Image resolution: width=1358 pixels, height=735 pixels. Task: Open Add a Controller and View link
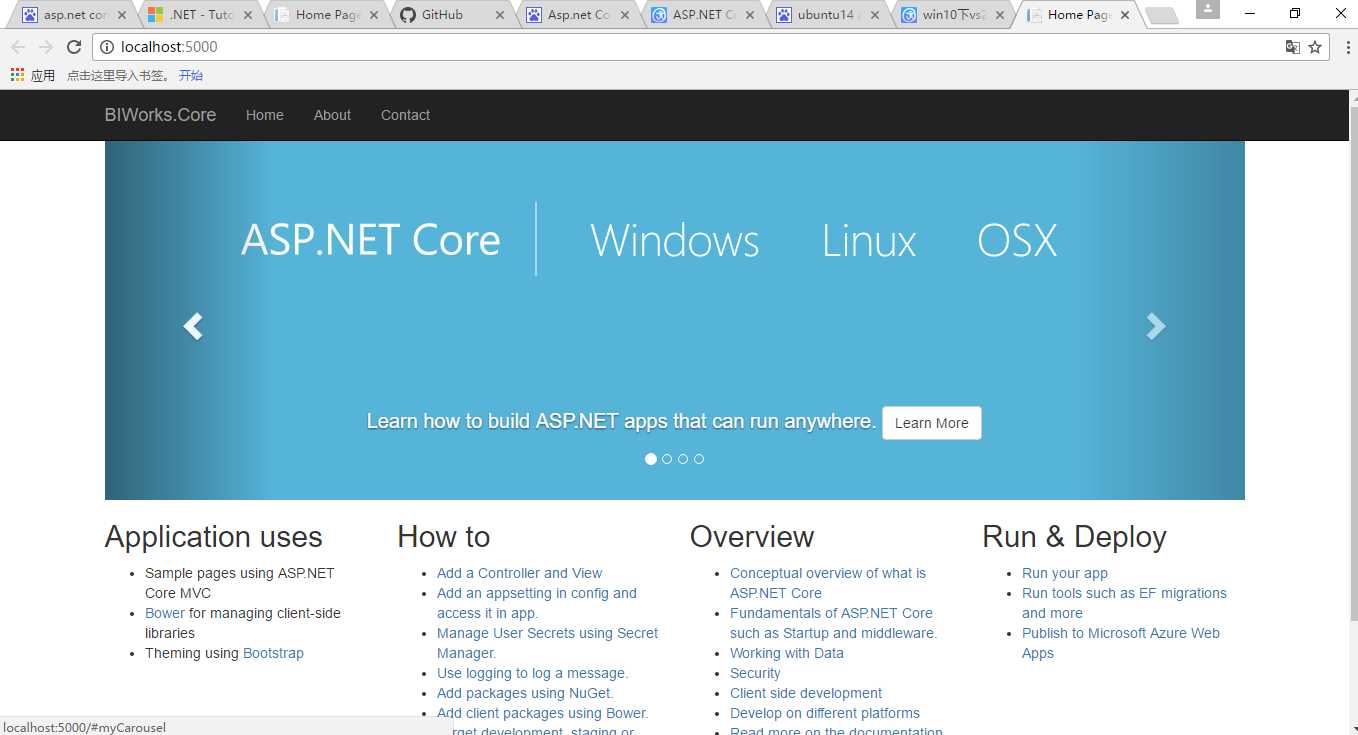tap(519, 573)
